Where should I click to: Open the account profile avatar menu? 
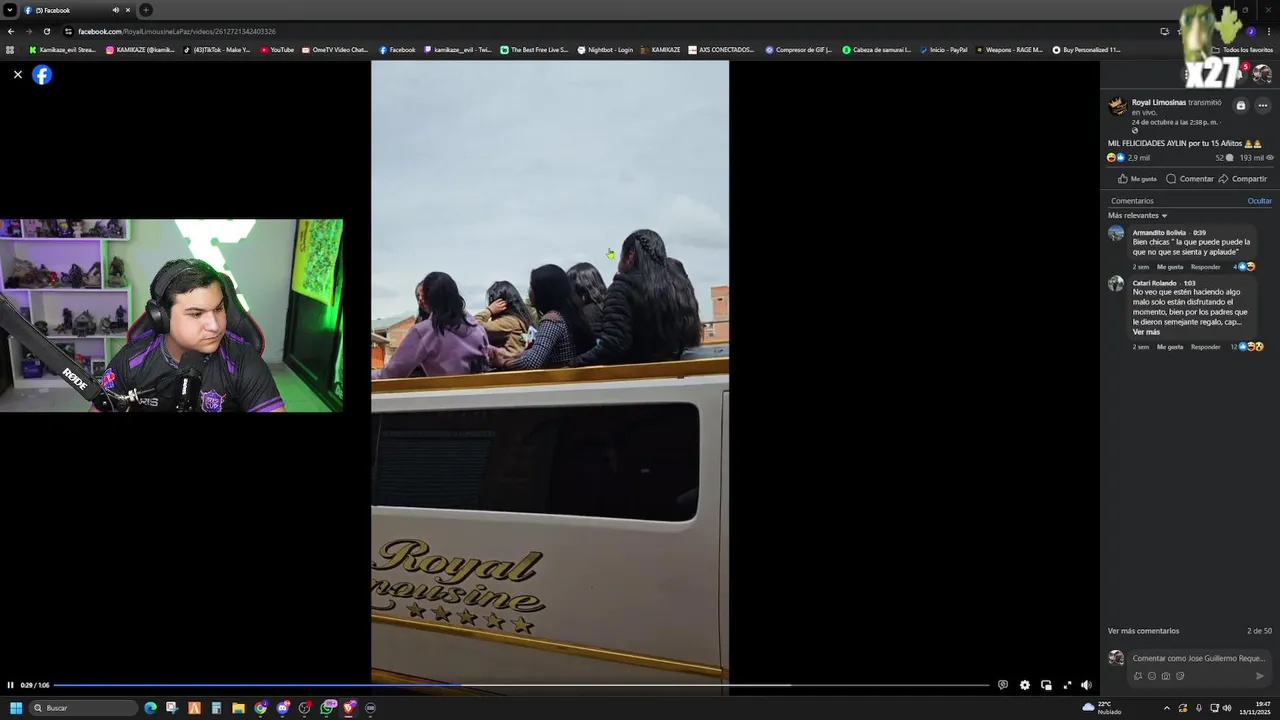[x=1262, y=73]
